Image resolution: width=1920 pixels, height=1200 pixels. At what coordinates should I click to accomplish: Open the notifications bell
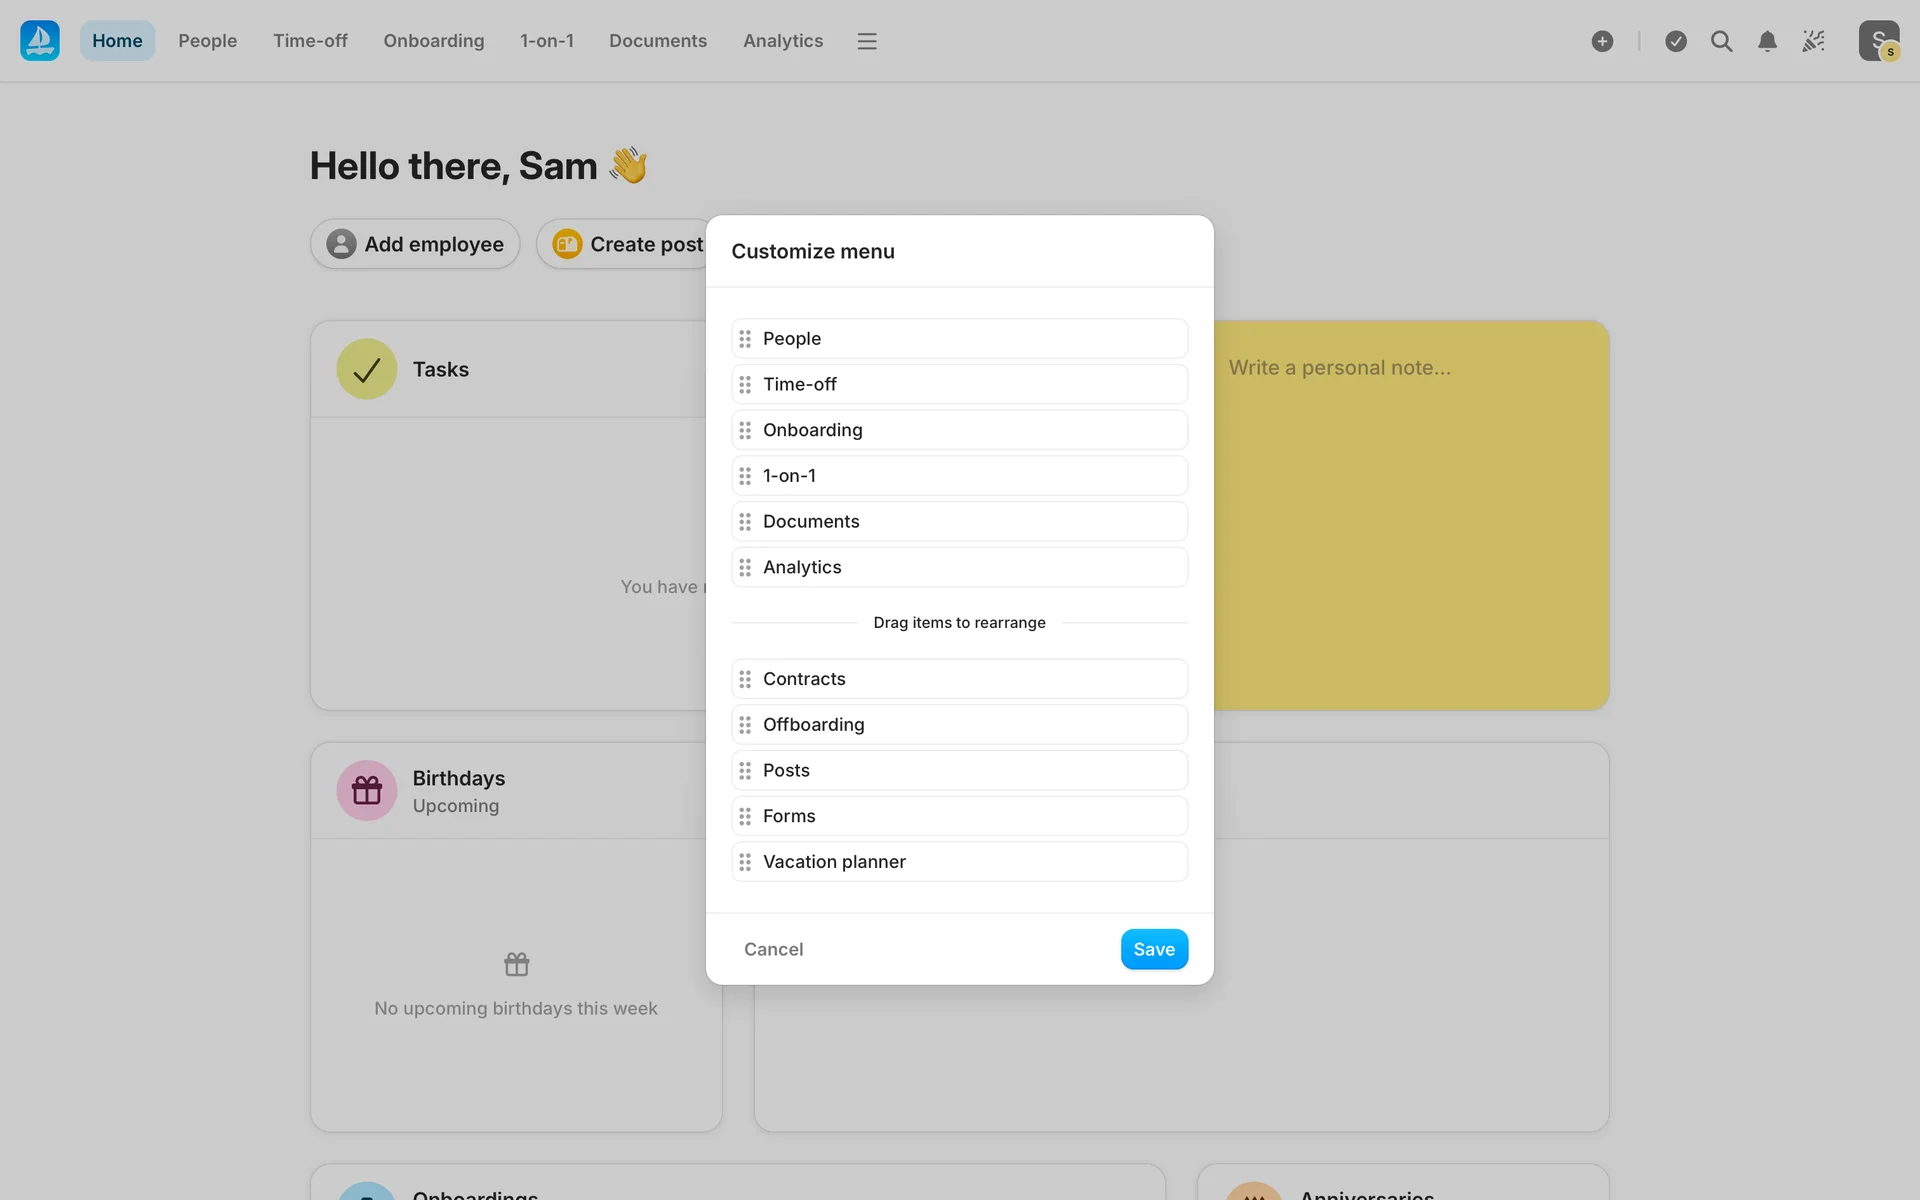[x=1767, y=41]
